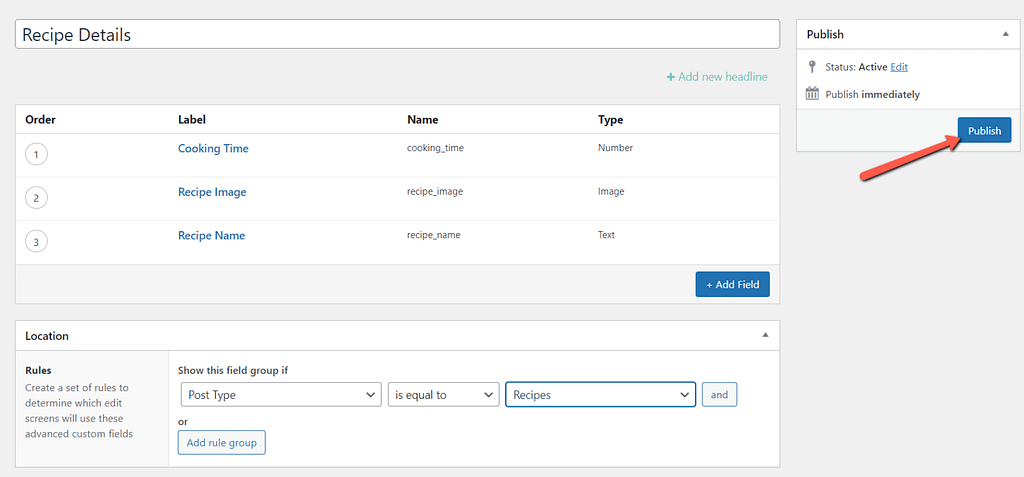
Task: Click the Recipe Details title field
Action: [x=397, y=34]
